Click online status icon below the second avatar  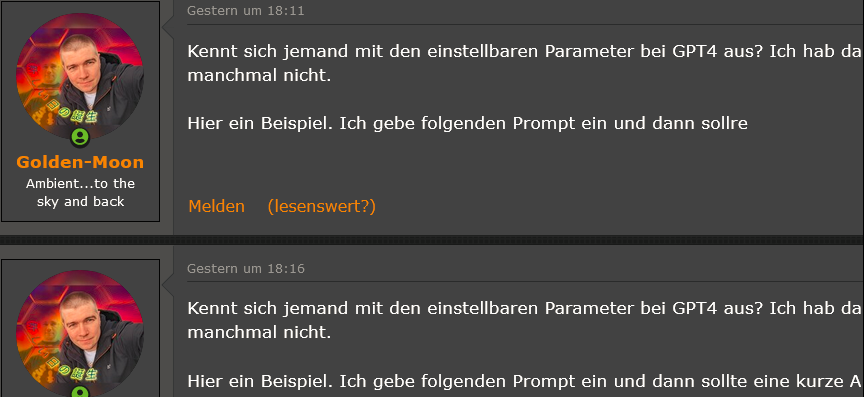coord(80,392)
